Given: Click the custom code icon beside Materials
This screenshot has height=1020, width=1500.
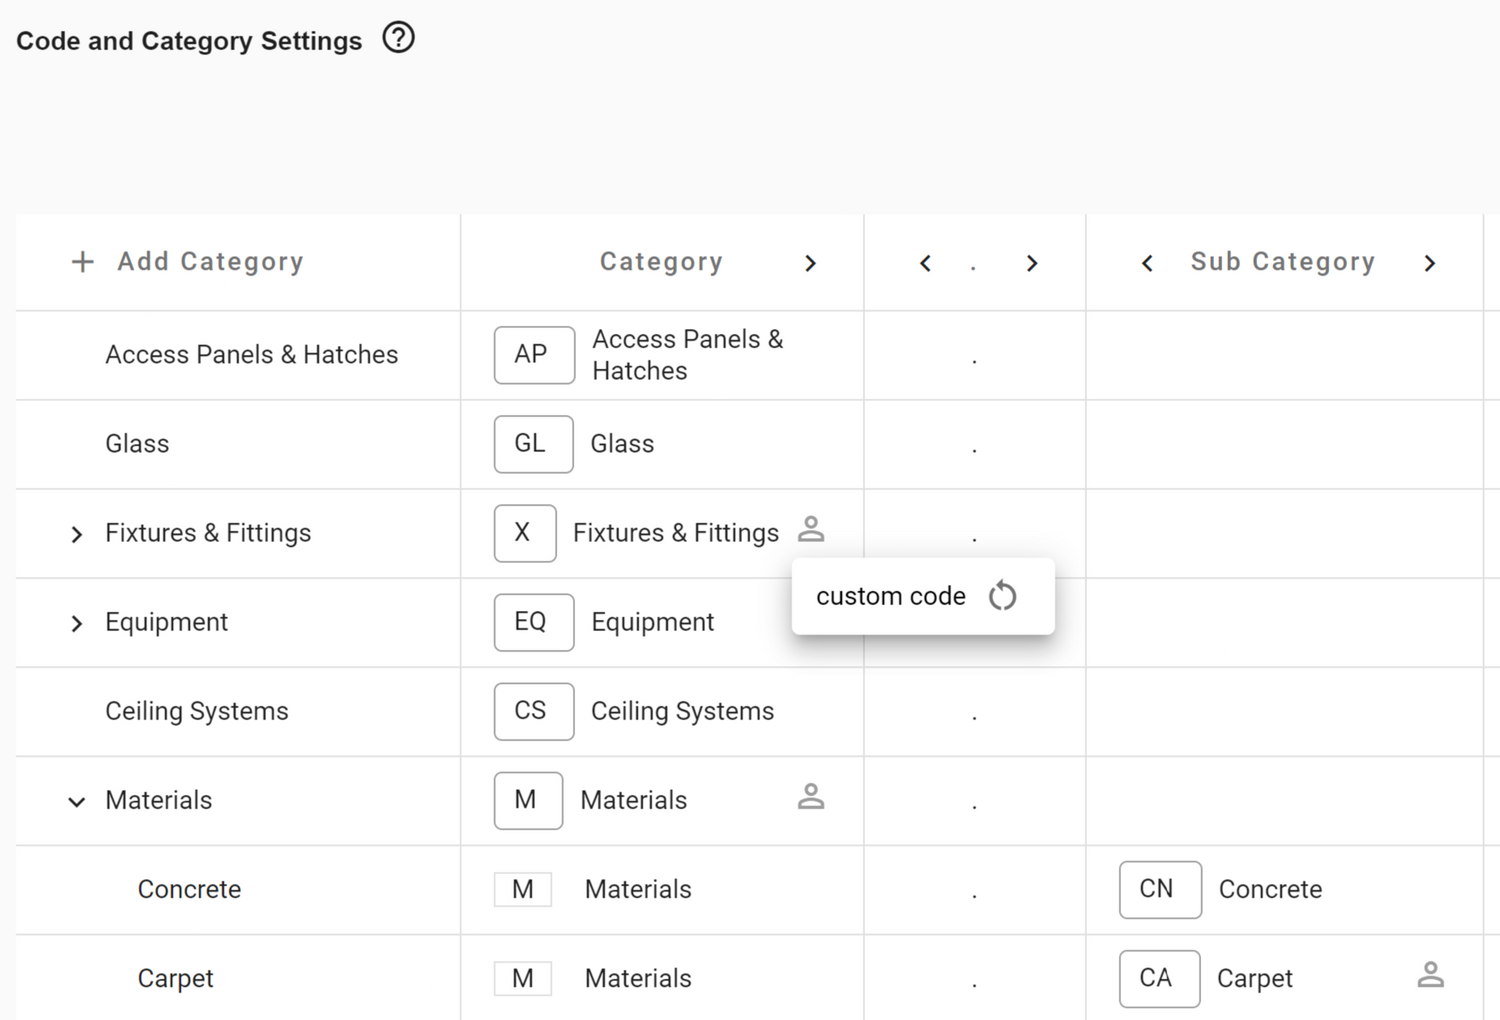Looking at the screenshot, I should click(812, 796).
